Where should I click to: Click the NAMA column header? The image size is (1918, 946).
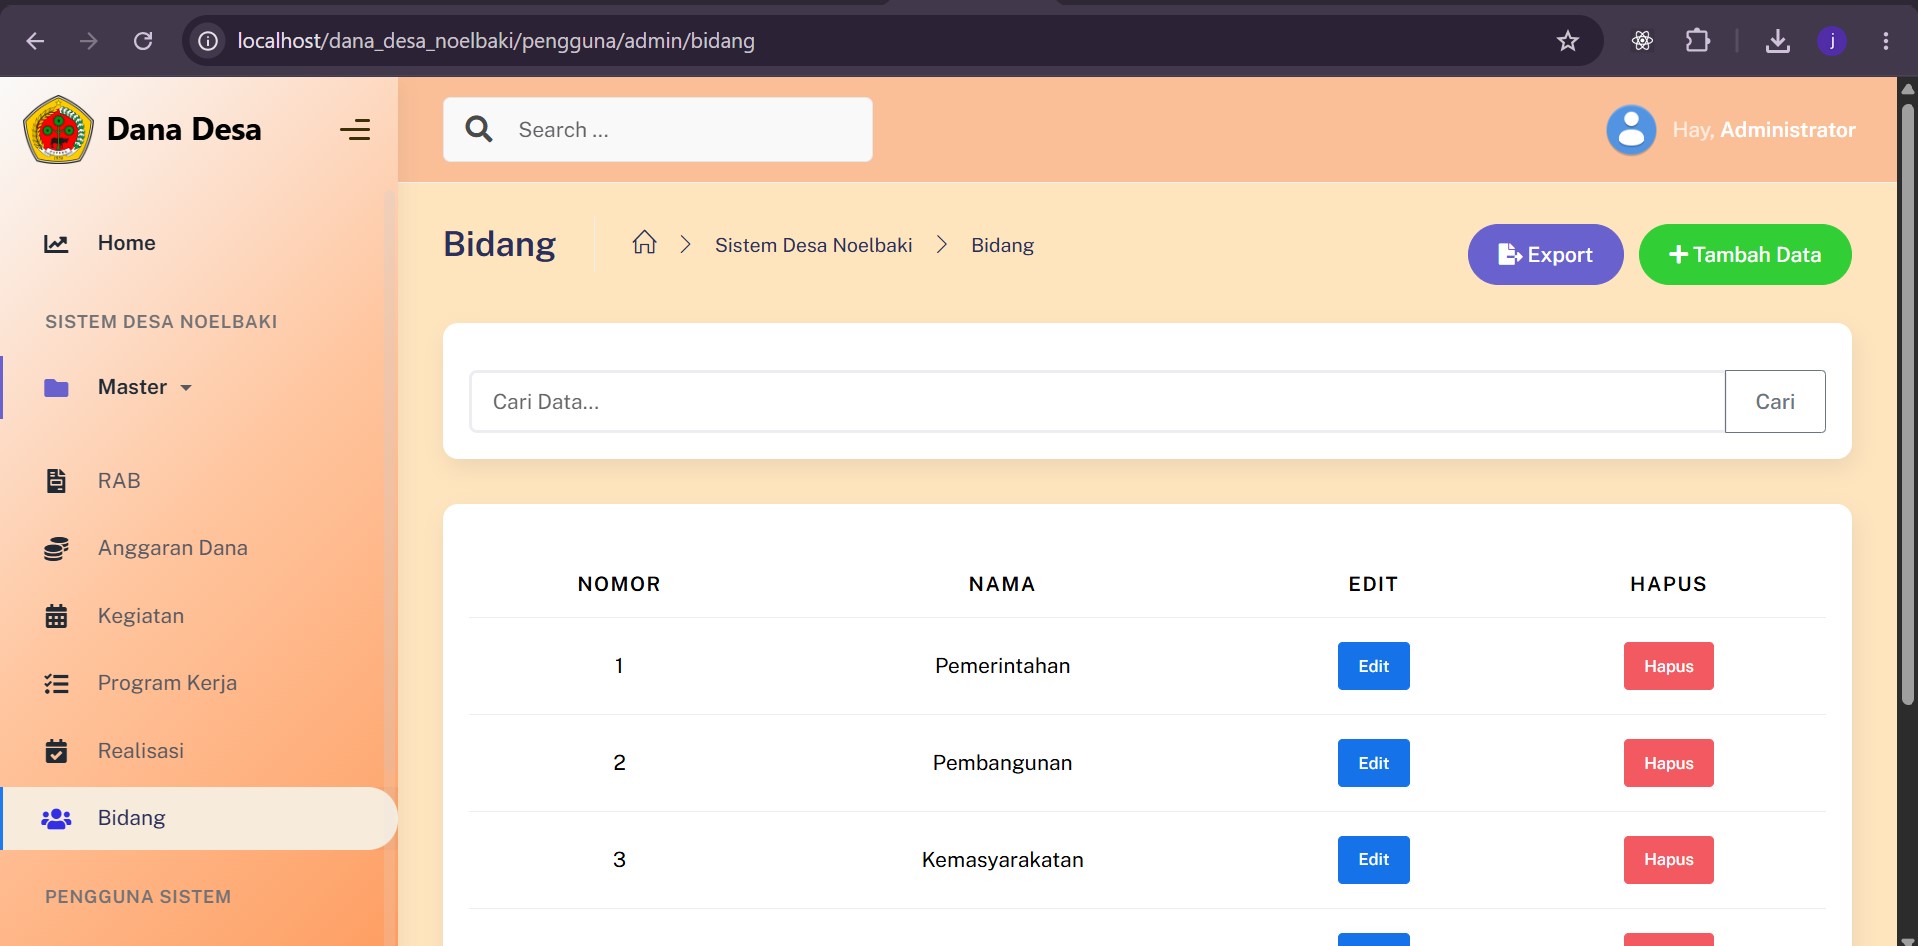click(1002, 584)
